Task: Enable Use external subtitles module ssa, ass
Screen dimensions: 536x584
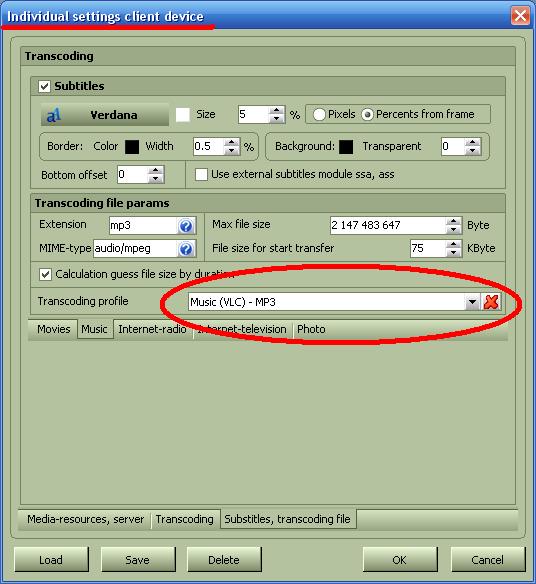Action: point(202,174)
